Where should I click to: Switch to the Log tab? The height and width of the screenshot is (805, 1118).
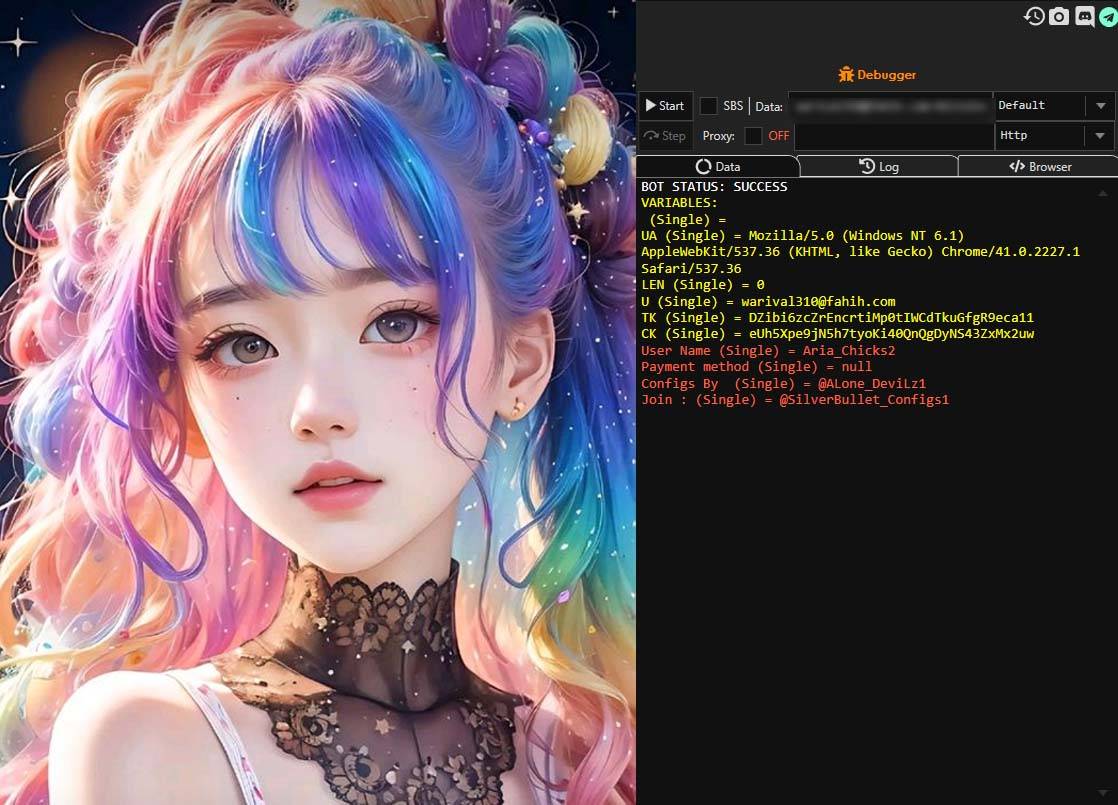tap(878, 166)
